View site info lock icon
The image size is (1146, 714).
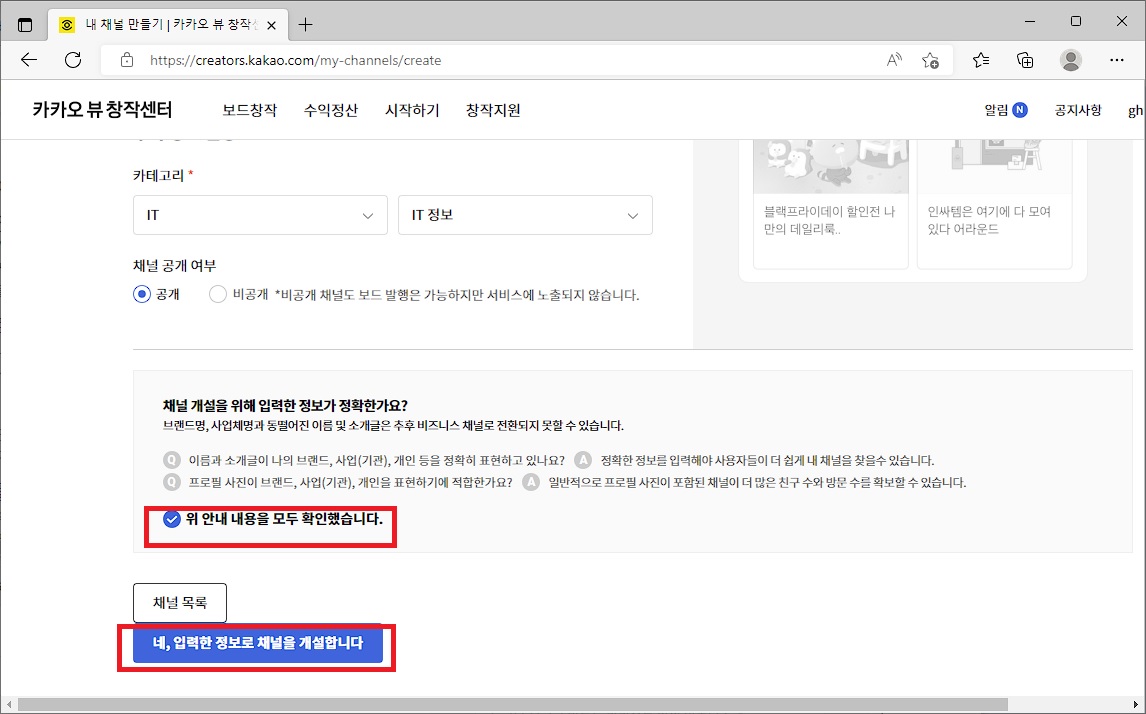[x=126, y=60]
